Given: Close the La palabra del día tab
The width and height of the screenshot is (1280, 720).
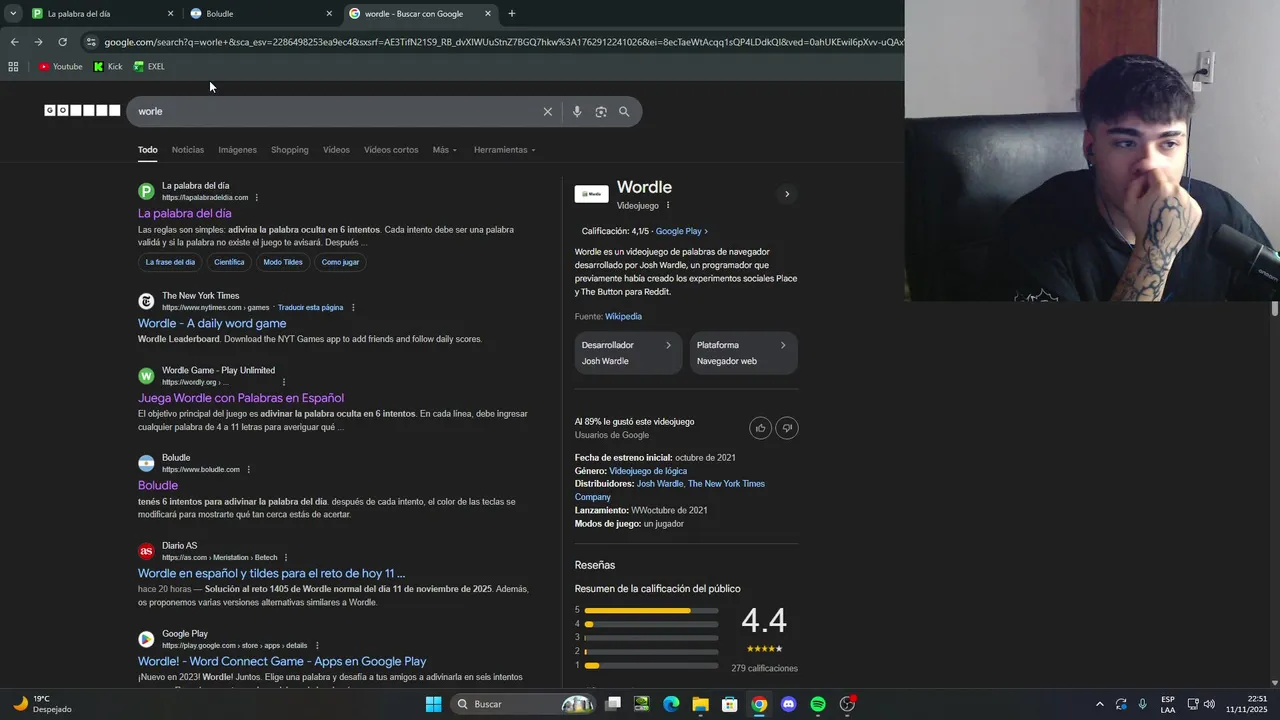Looking at the screenshot, I should pyautogui.click(x=170, y=14).
